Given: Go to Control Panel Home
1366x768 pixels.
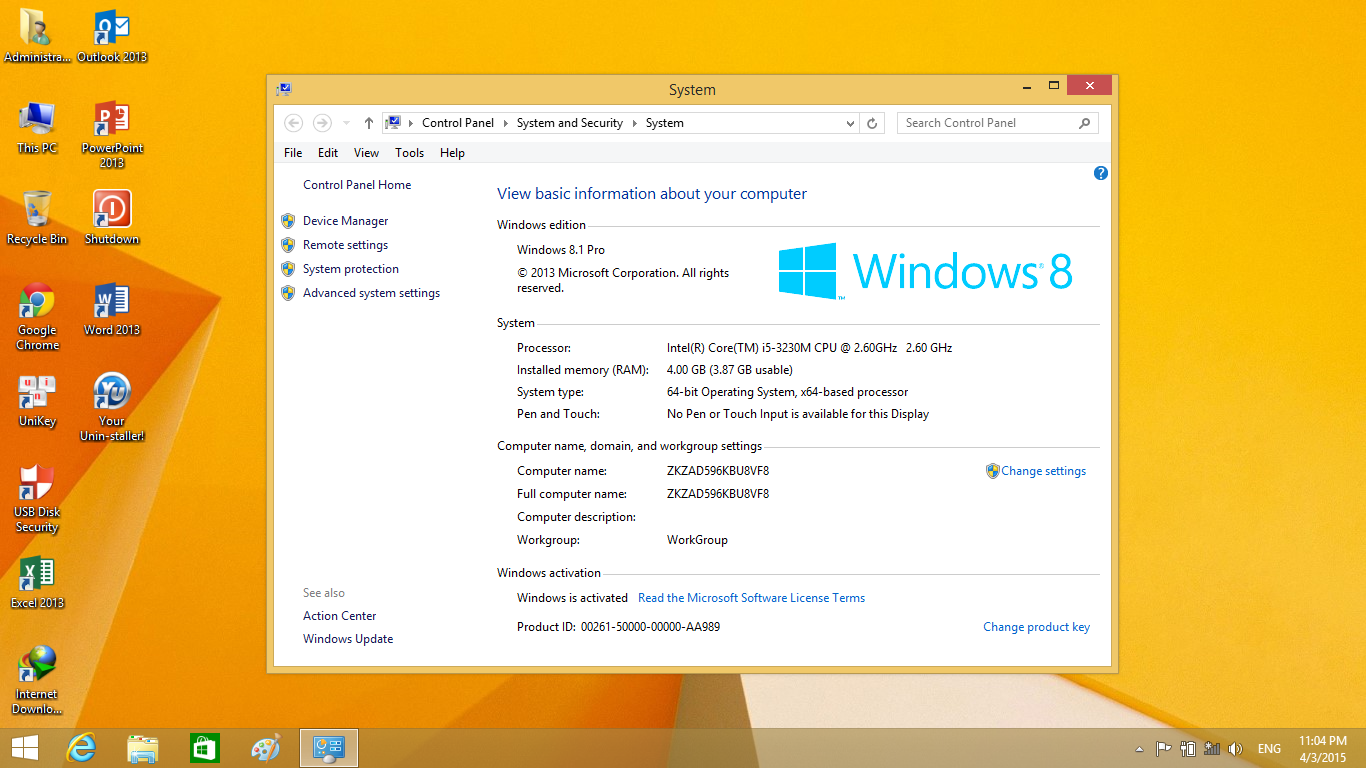Looking at the screenshot, I should click(x=357, y=185).
